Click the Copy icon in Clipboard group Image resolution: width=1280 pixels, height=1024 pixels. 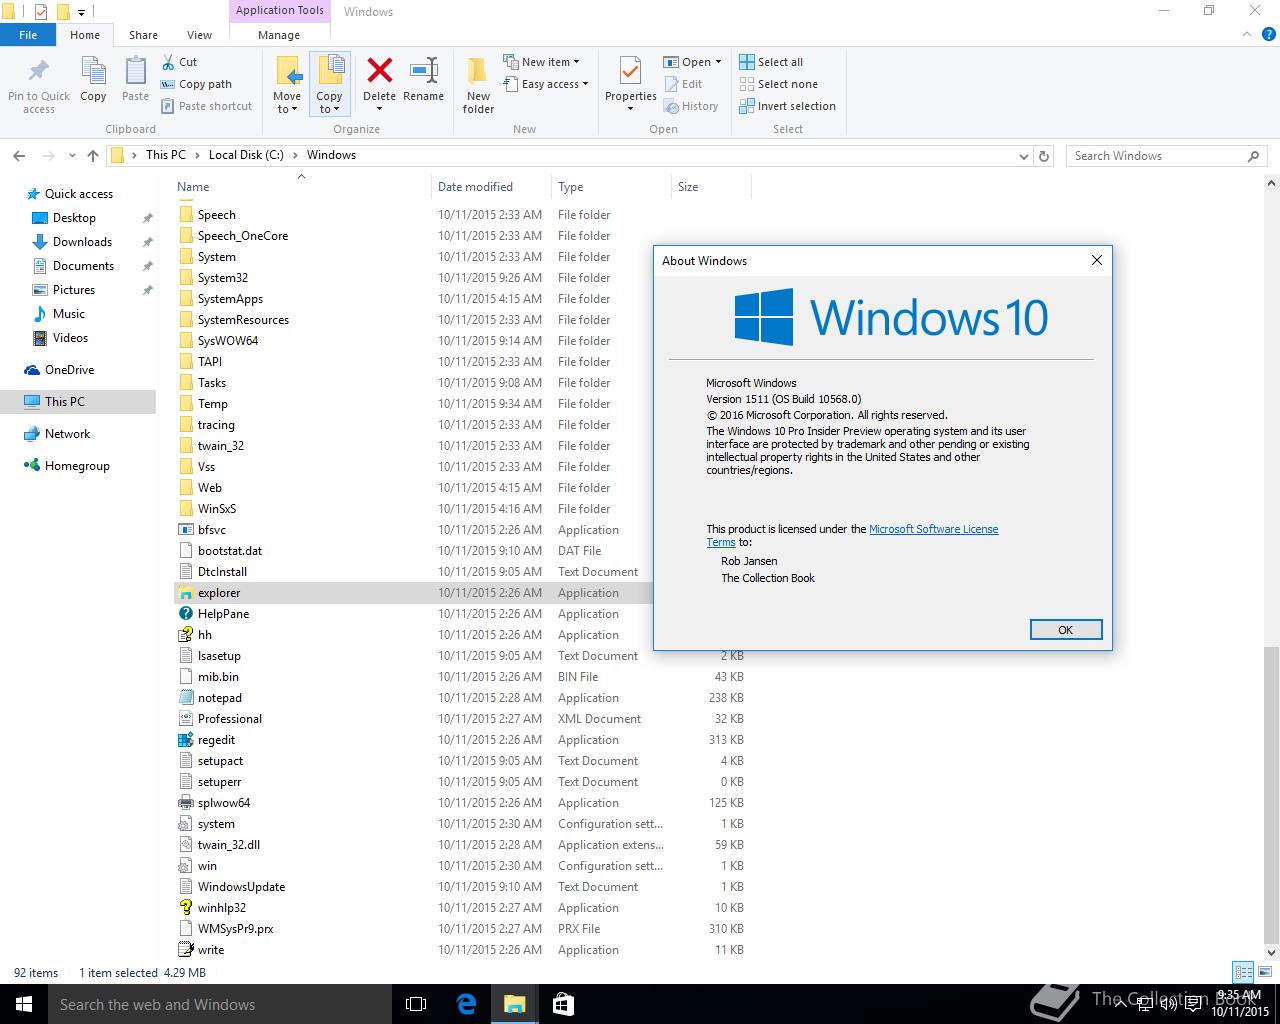tap(93, 72)
